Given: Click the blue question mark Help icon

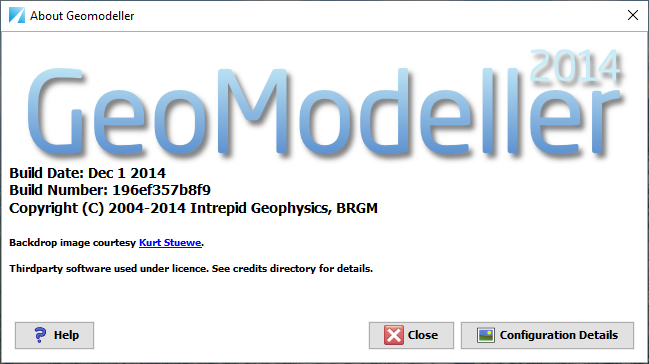Looking at the screenshot, I should (40, 335).
